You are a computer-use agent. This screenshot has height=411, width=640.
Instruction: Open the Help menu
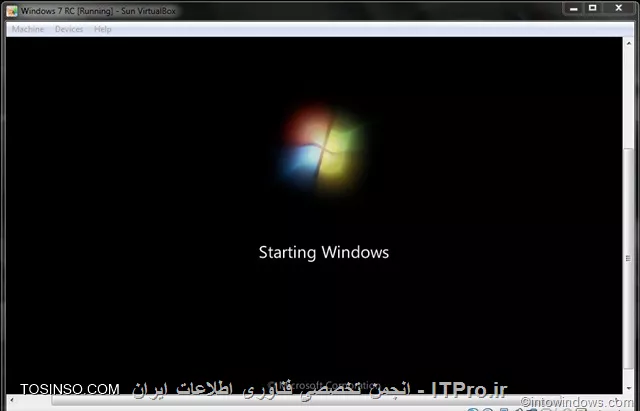102,29
